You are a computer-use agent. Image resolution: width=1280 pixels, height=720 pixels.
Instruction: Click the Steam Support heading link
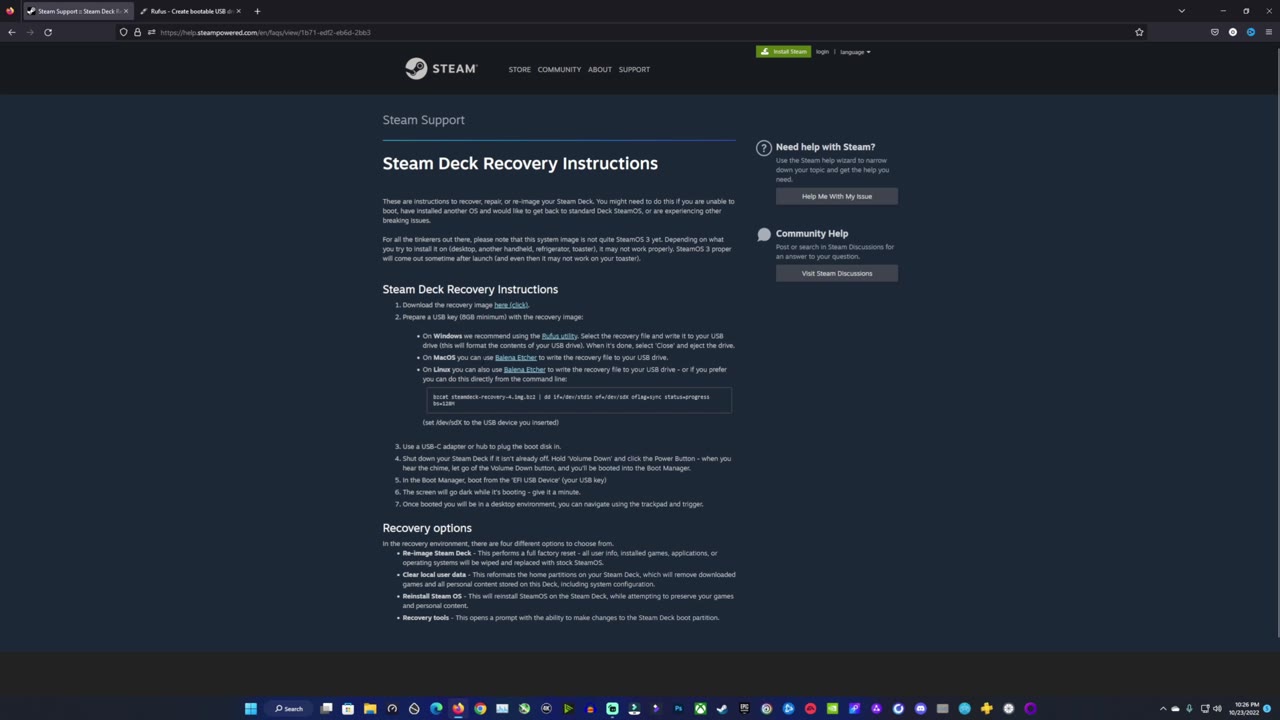[x=423, y=120]
